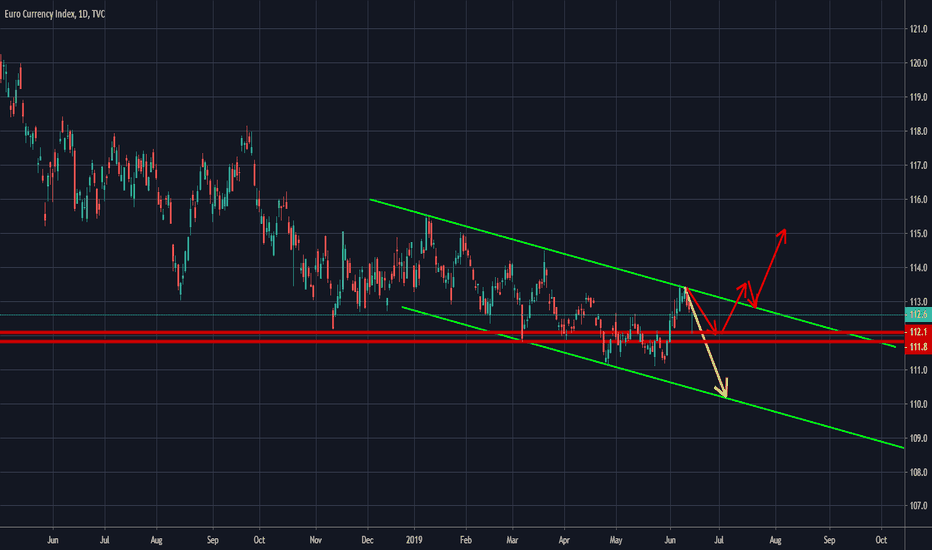
Task: Click the Dec label on time axis
Action: click(367, 540)
